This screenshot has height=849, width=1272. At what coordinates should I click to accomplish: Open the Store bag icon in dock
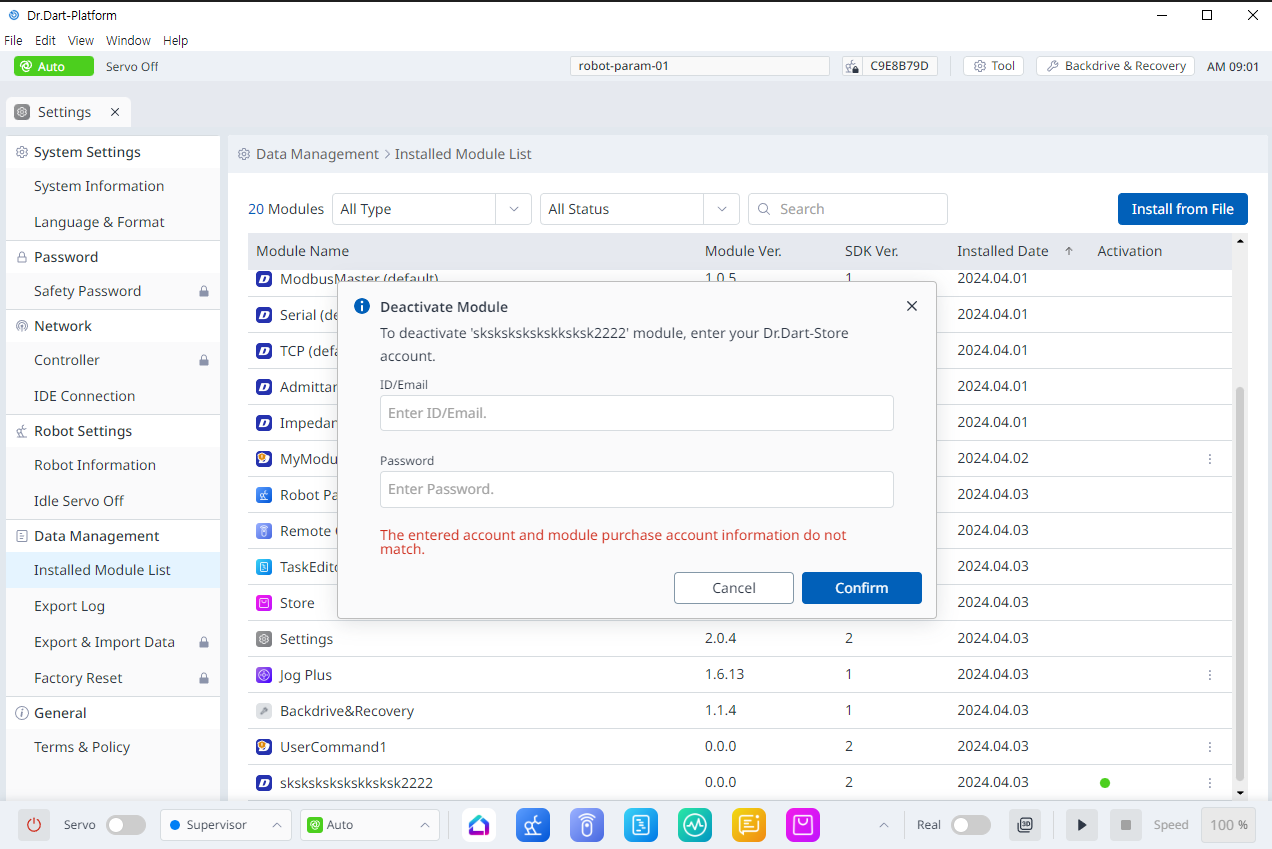click(x=802, y=825)
